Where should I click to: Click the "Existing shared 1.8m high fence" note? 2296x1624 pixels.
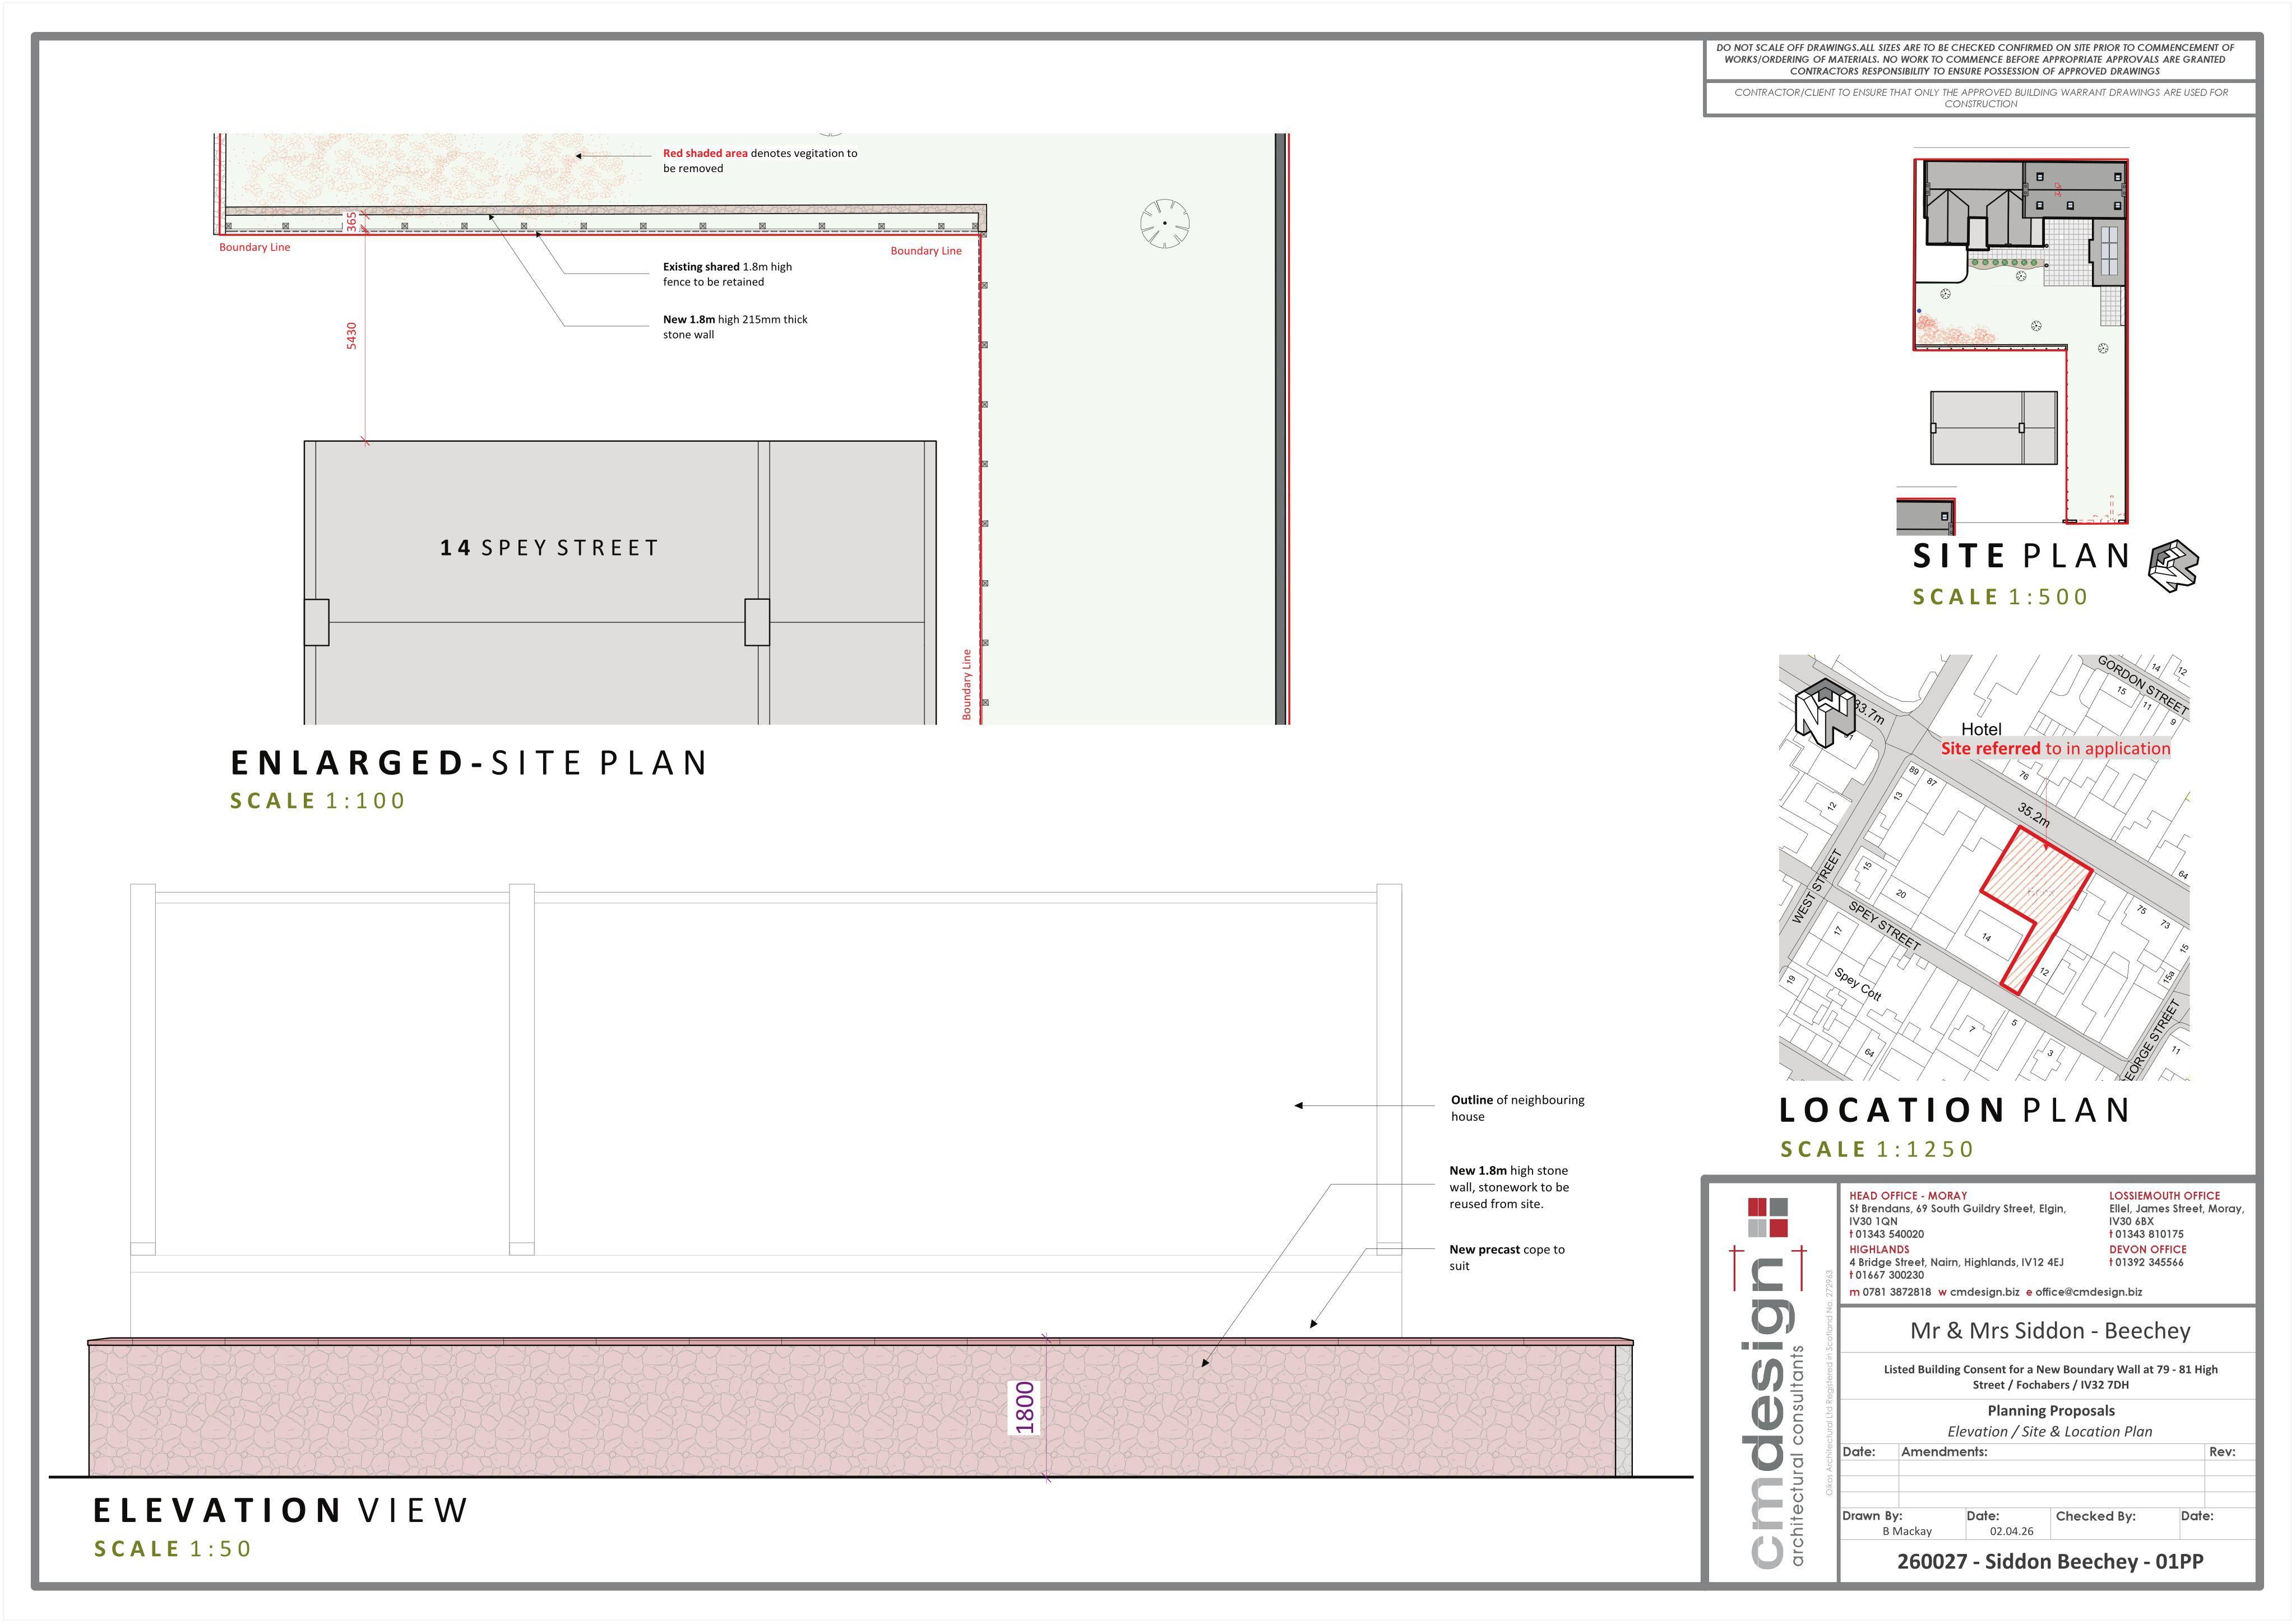pyautogui.click(x=727, y=274)
